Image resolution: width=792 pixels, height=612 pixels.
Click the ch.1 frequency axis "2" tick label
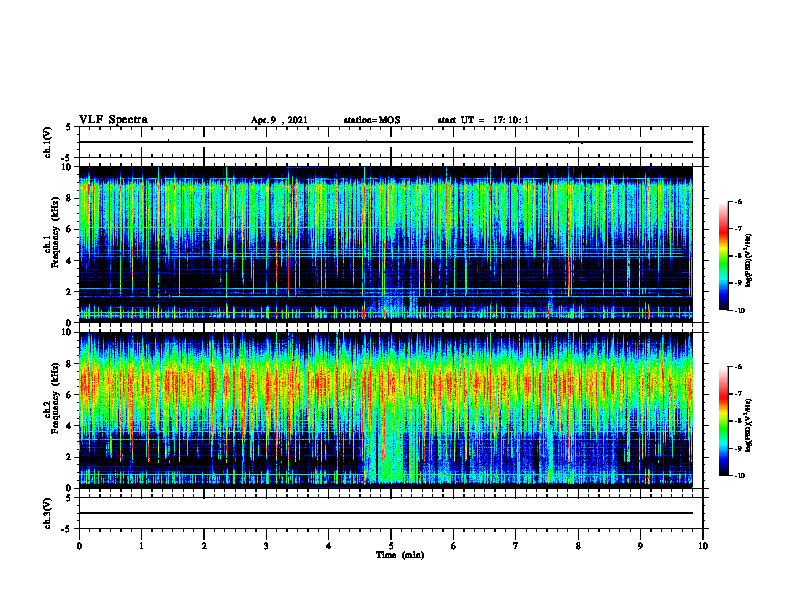[x=70, y=291]
